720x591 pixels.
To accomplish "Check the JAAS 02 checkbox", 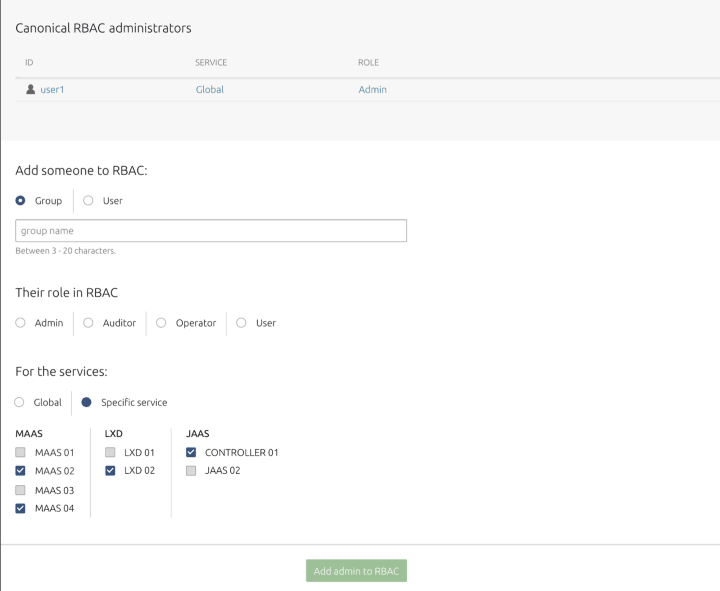I will 191,470.
